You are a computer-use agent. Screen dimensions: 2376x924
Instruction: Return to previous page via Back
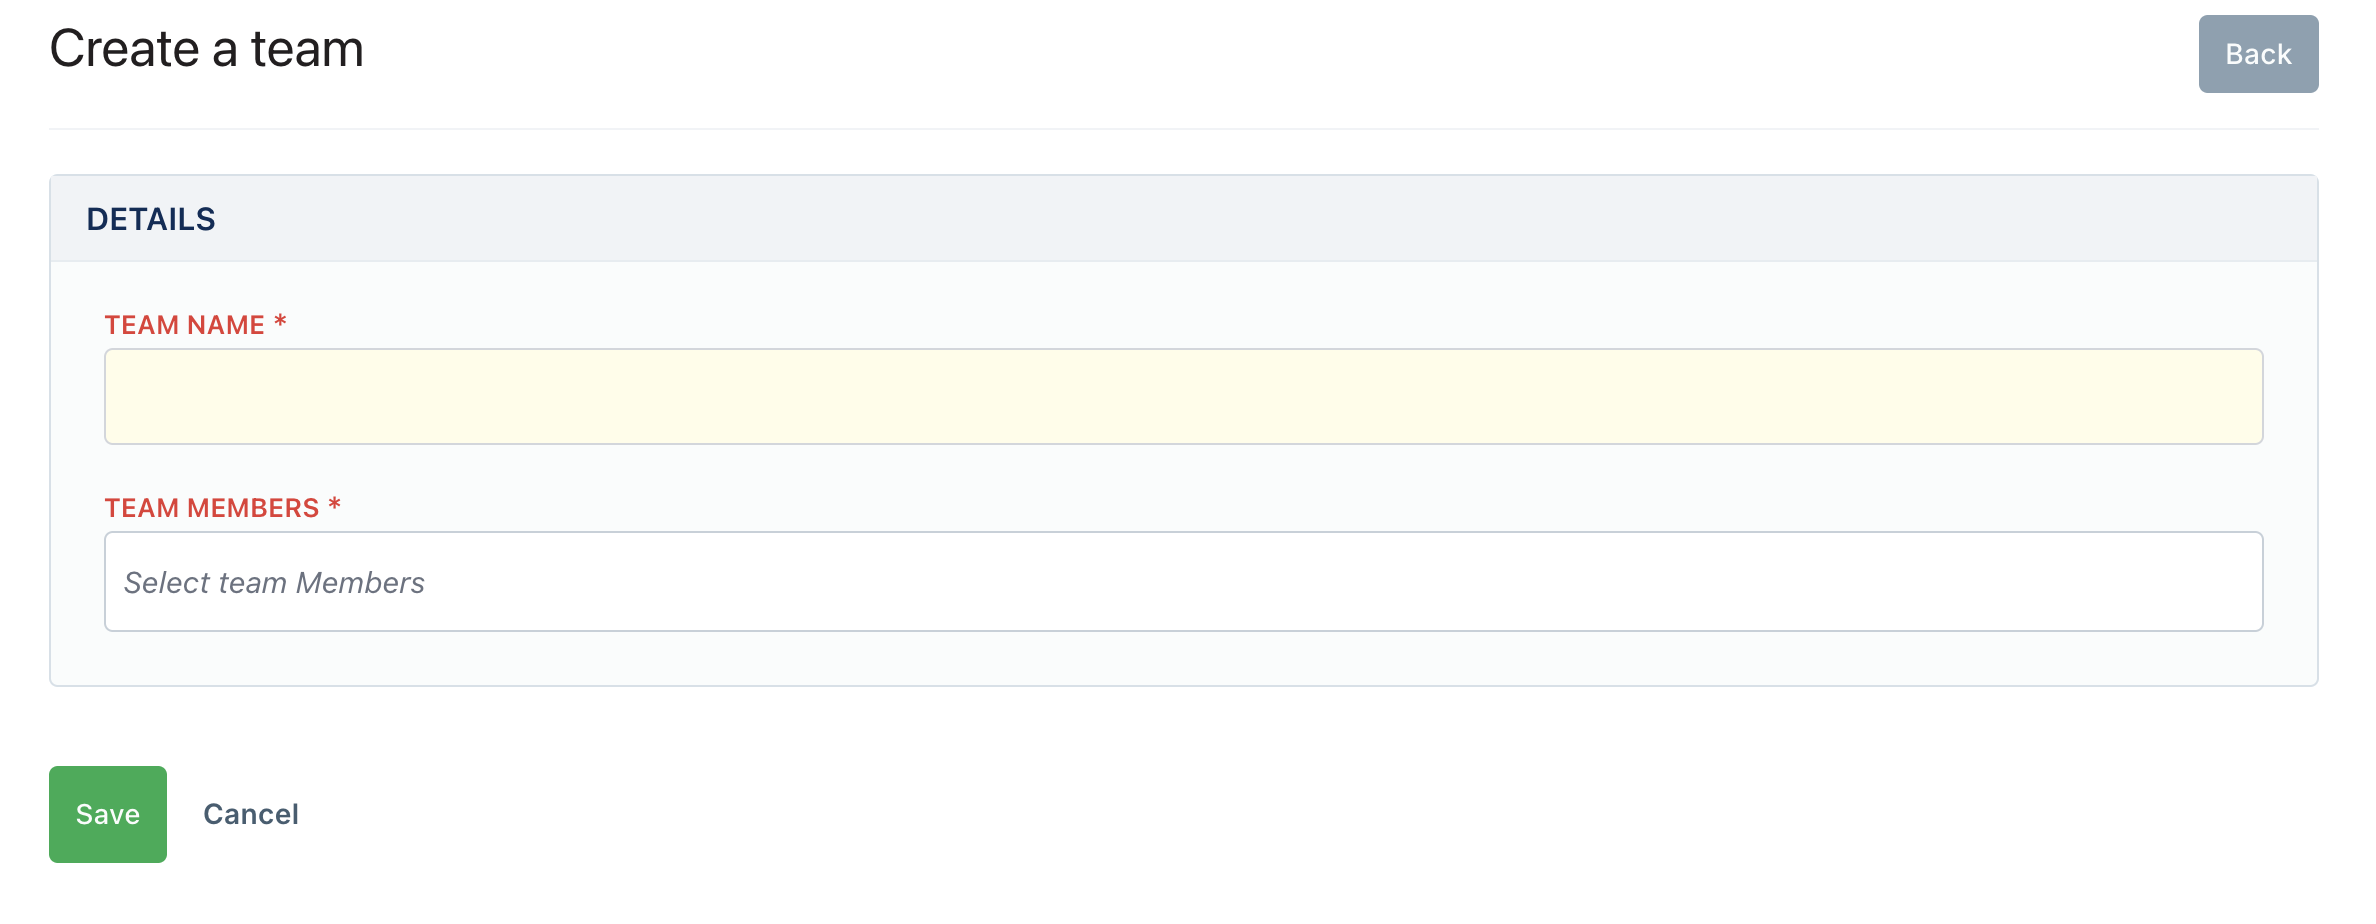coord(2258,54)
